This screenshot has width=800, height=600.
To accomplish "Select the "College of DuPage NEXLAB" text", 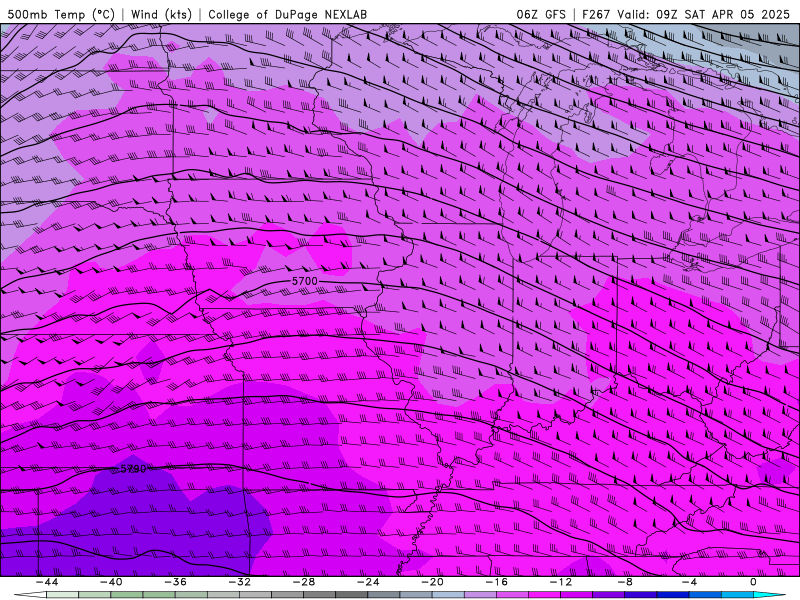I will click(287, 15).
